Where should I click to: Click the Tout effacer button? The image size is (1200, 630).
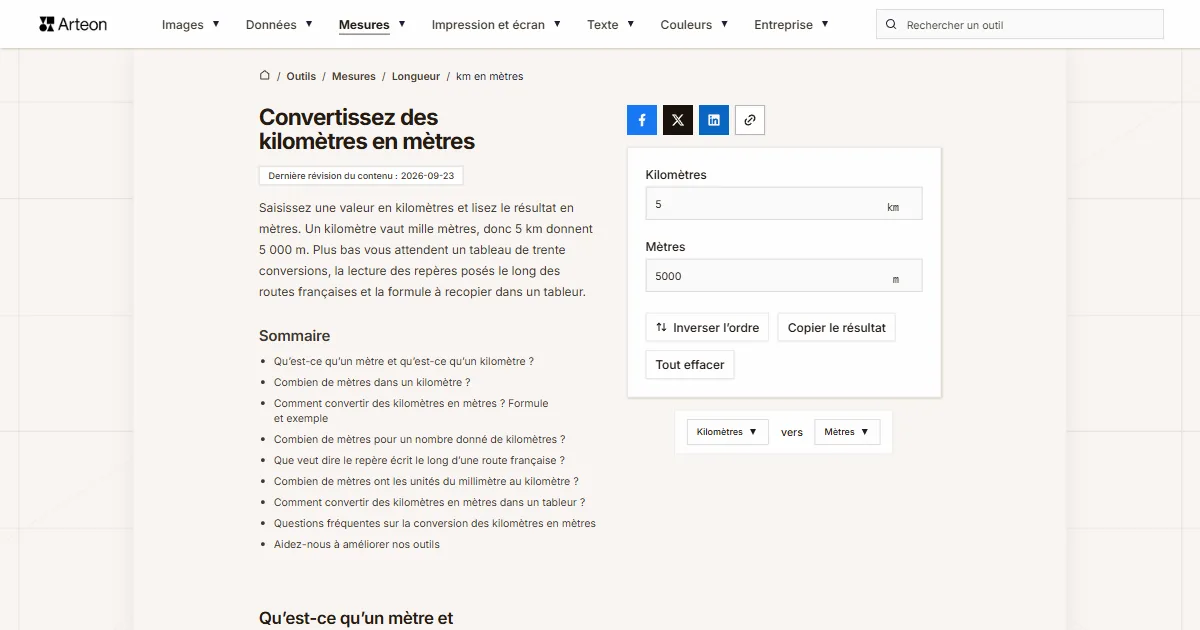[x=690, y=365]
